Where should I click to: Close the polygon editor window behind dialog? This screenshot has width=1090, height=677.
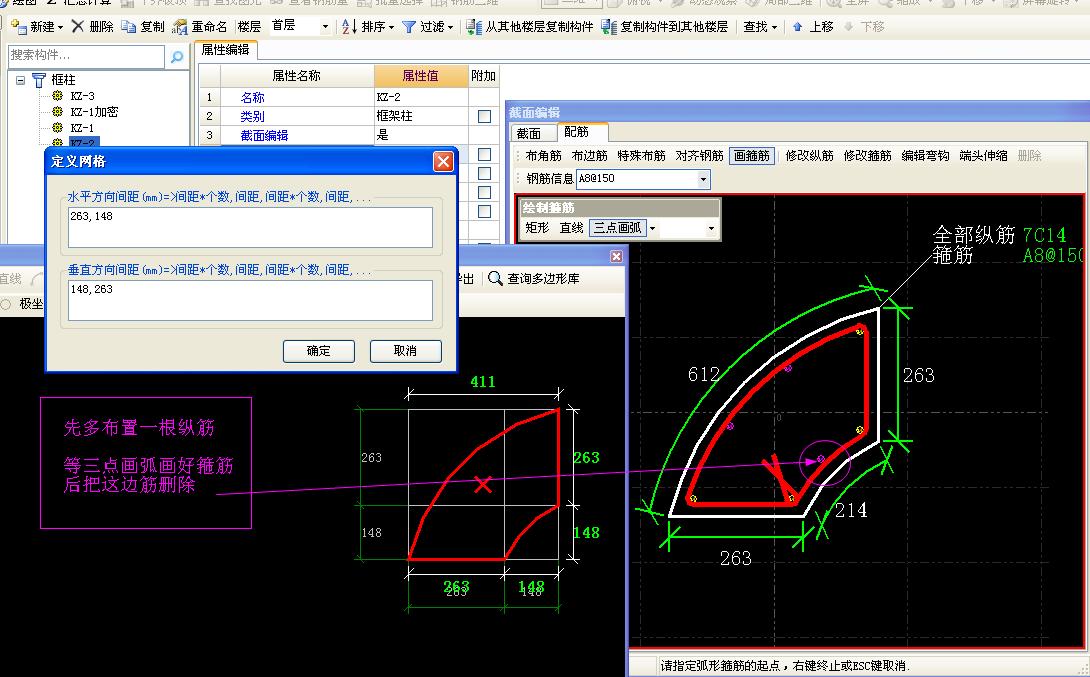[616, 256]
